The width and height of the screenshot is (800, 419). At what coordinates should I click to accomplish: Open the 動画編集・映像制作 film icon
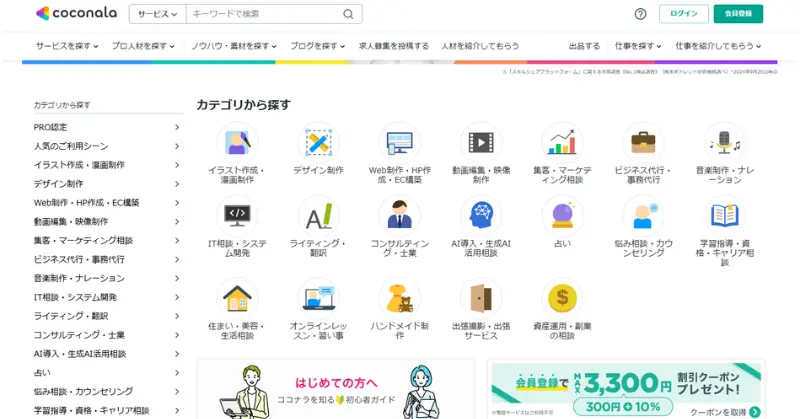click(x=481, y=143)
